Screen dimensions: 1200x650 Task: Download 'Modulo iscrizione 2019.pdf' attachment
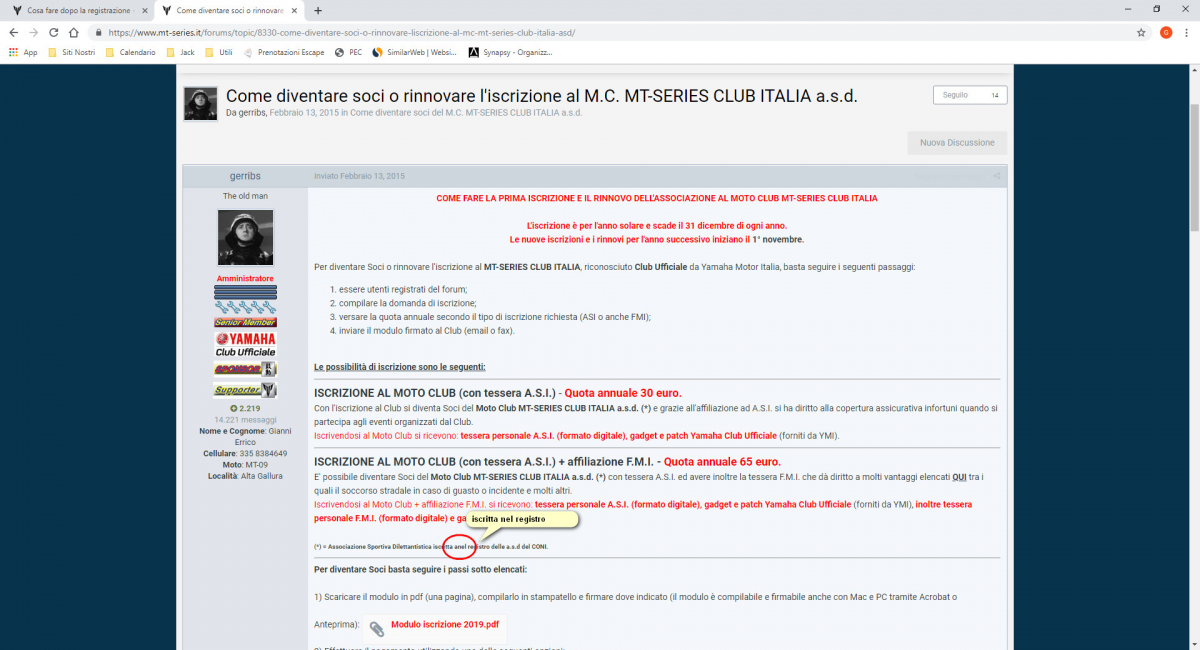pos(444,624)
